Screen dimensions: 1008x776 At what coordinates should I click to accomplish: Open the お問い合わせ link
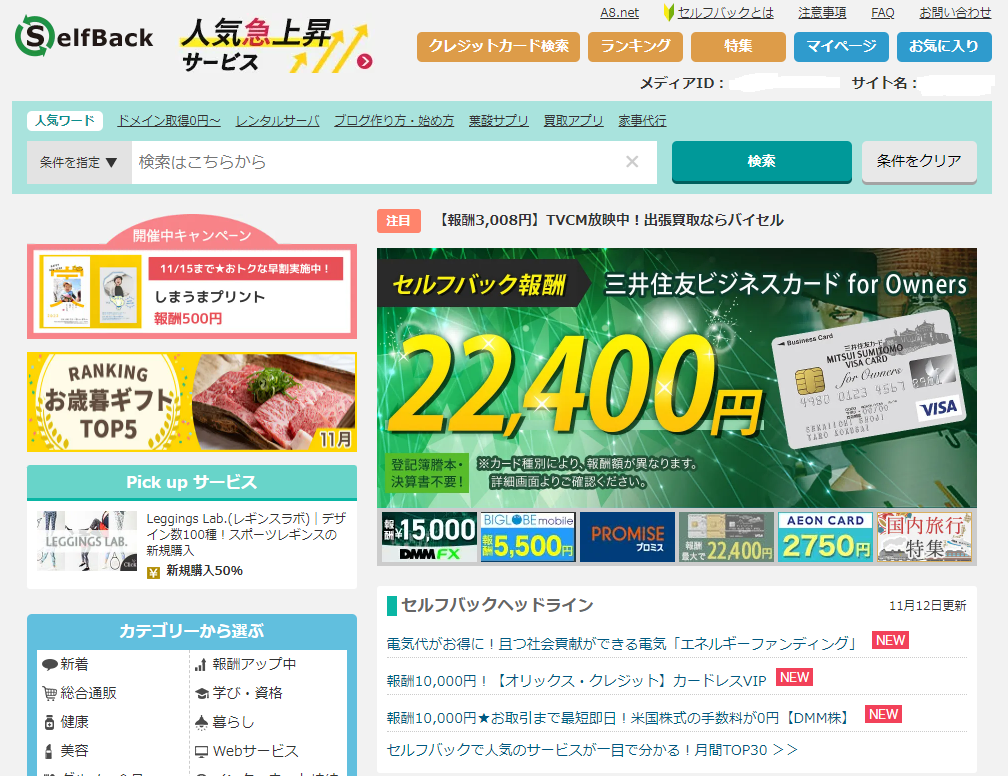click(955, 12)
